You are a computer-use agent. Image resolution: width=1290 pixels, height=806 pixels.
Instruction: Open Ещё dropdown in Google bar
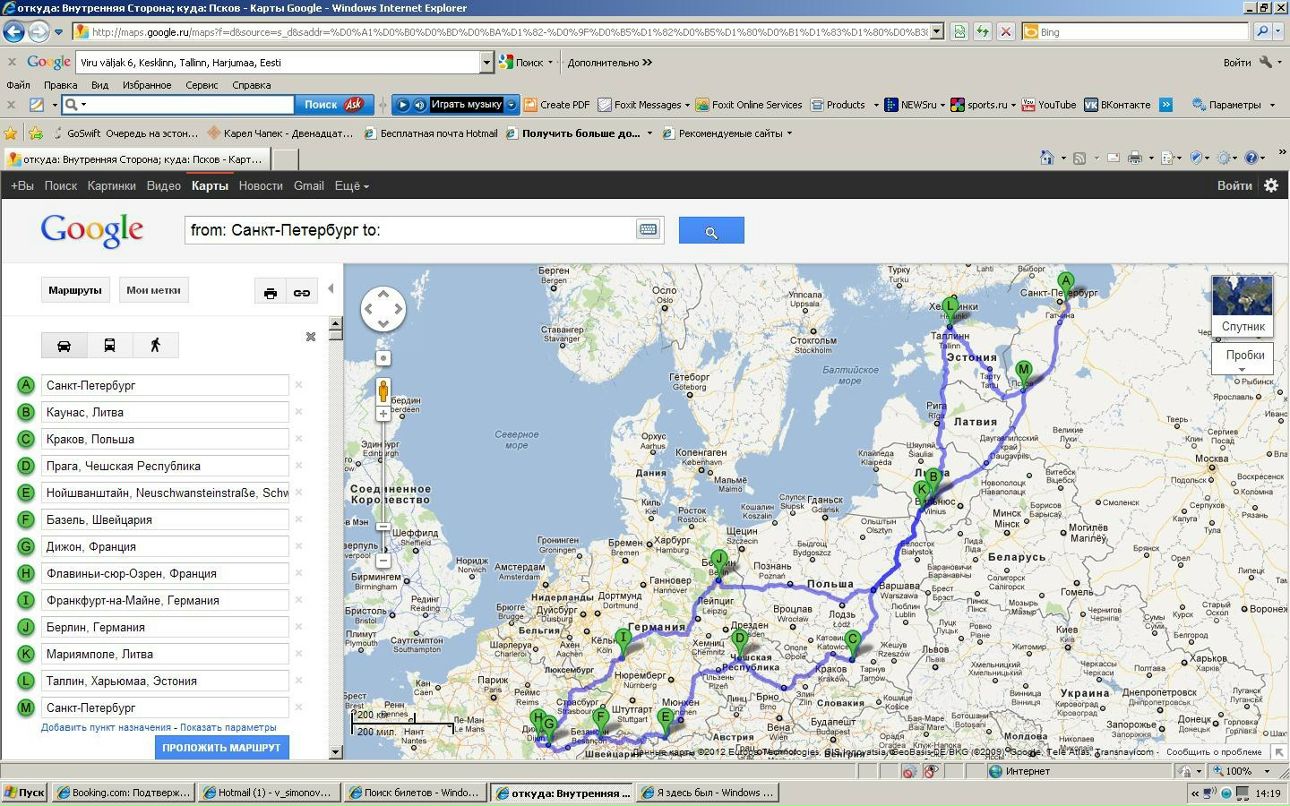point(351,186)
